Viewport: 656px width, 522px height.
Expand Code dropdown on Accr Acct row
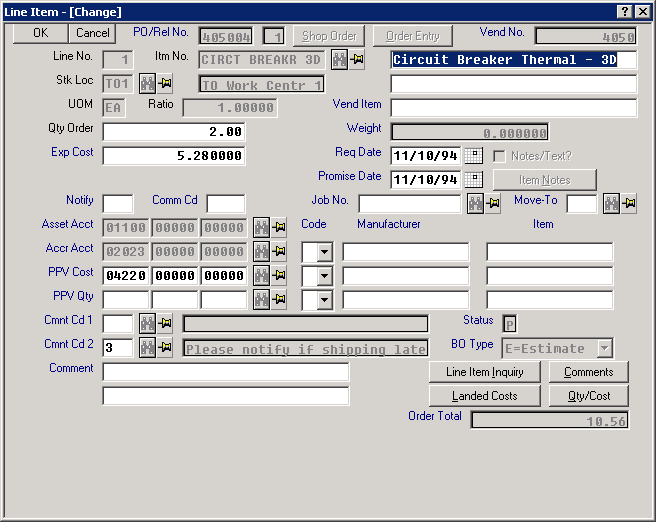(325, 252)
